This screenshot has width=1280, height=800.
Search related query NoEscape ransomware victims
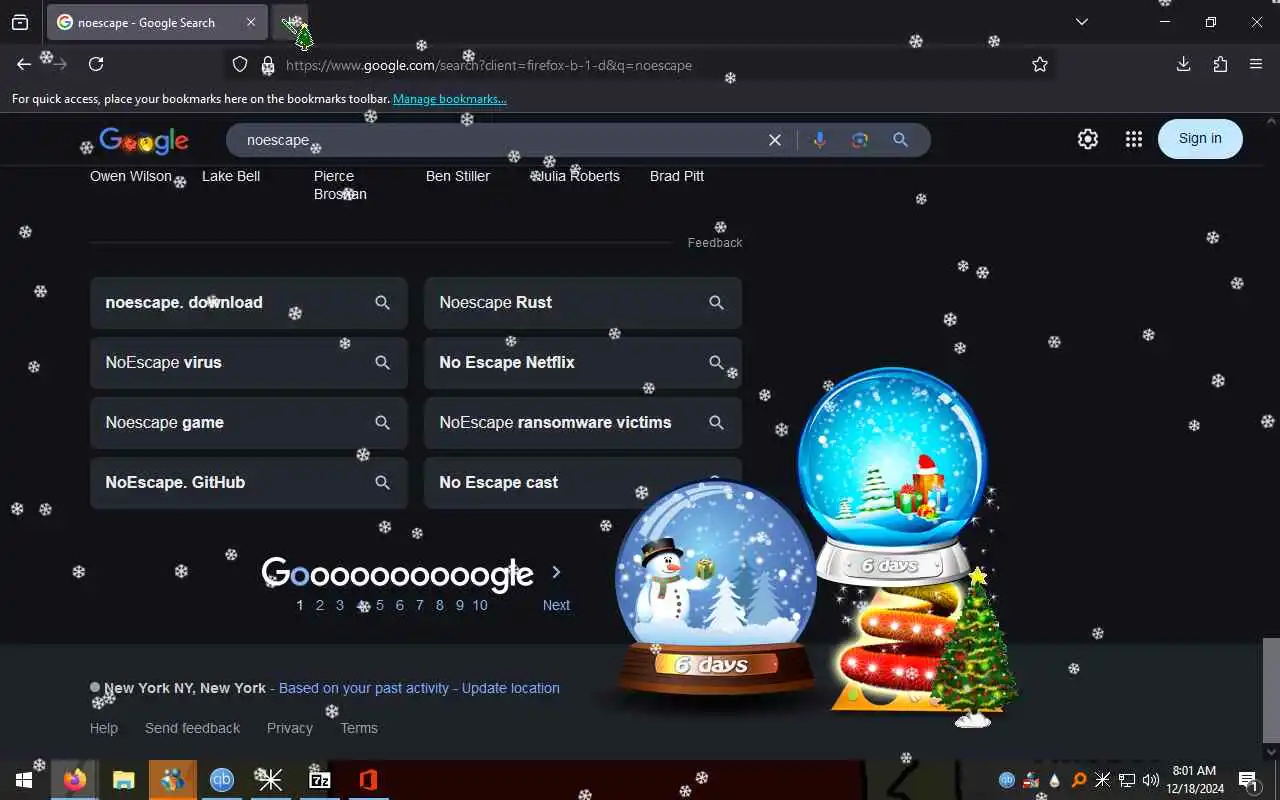point(583,423)
